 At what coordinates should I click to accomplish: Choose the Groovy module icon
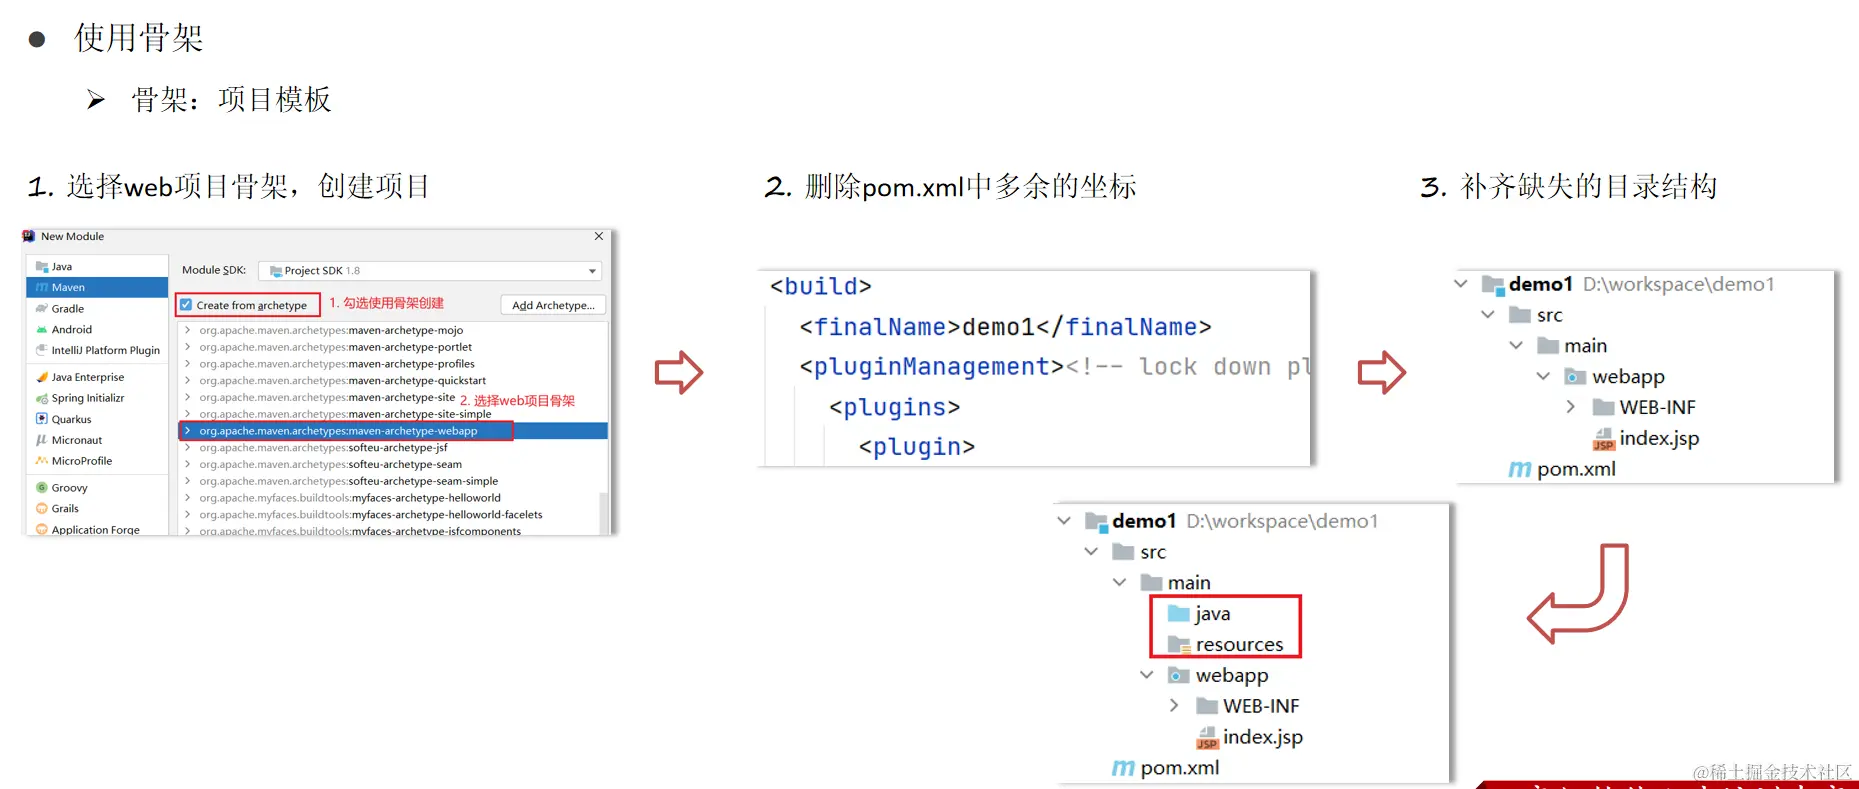[42, 489]
